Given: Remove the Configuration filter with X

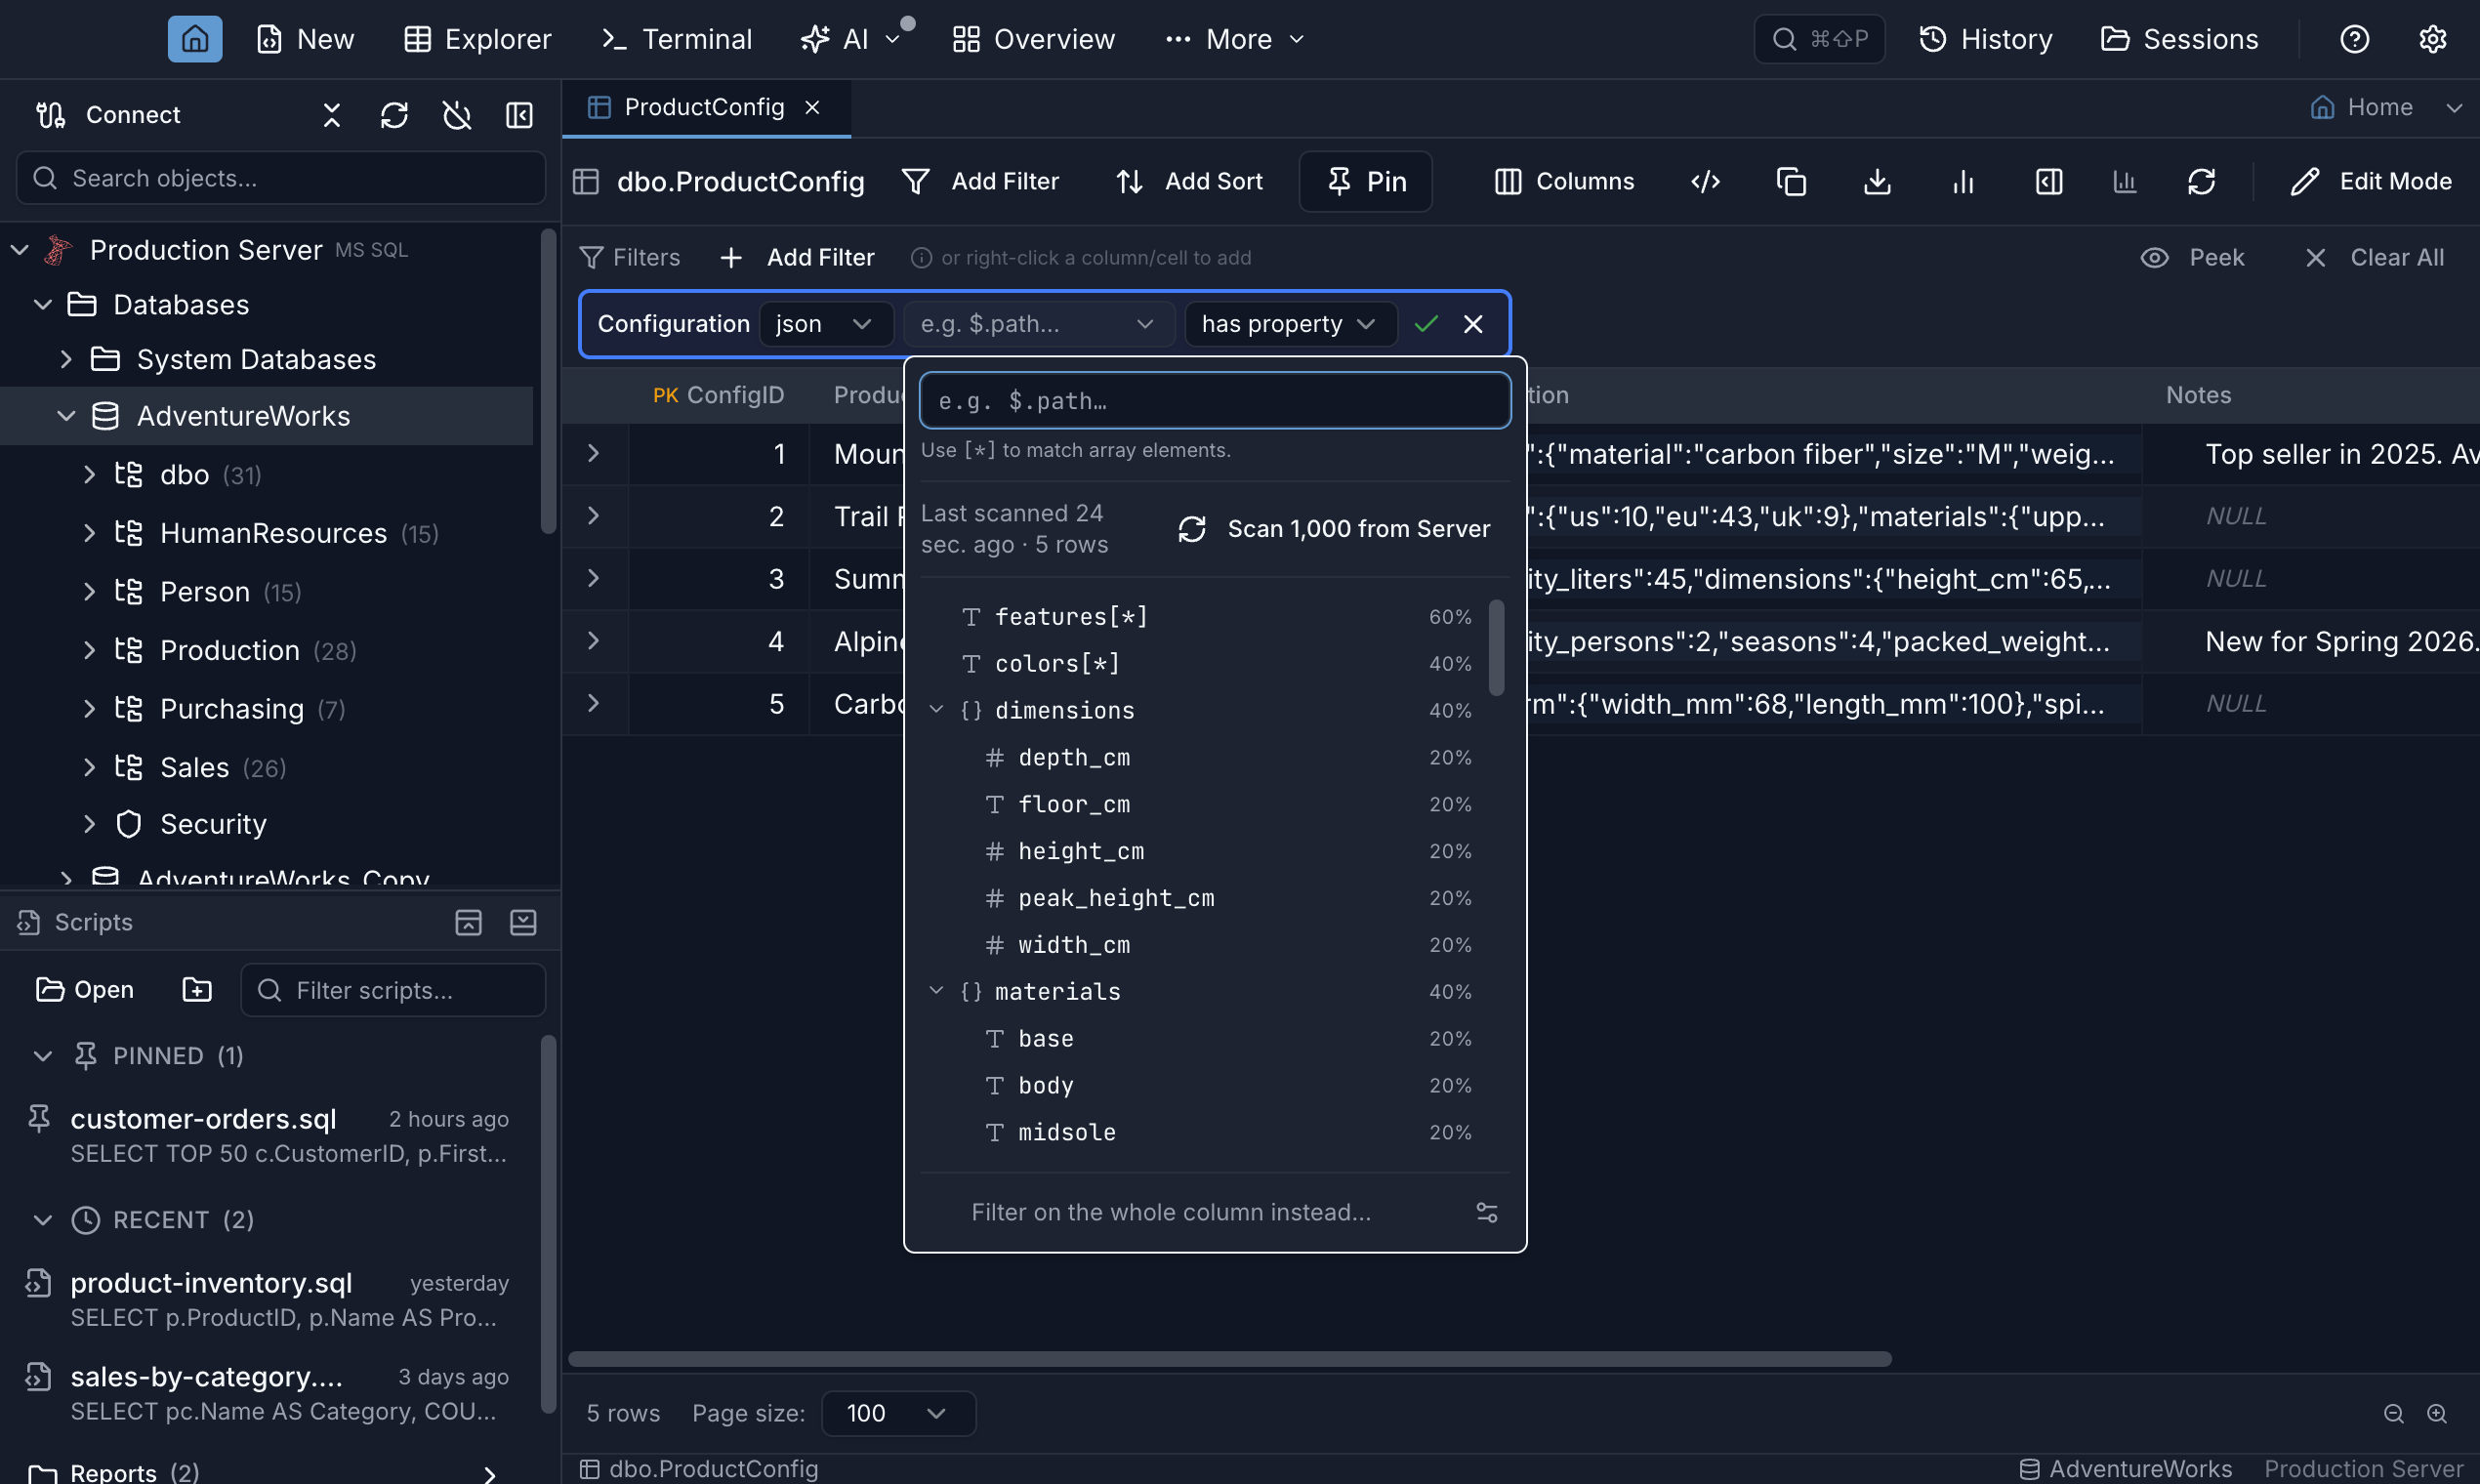Looking at the screenshot, I should tap(1473, 324).
